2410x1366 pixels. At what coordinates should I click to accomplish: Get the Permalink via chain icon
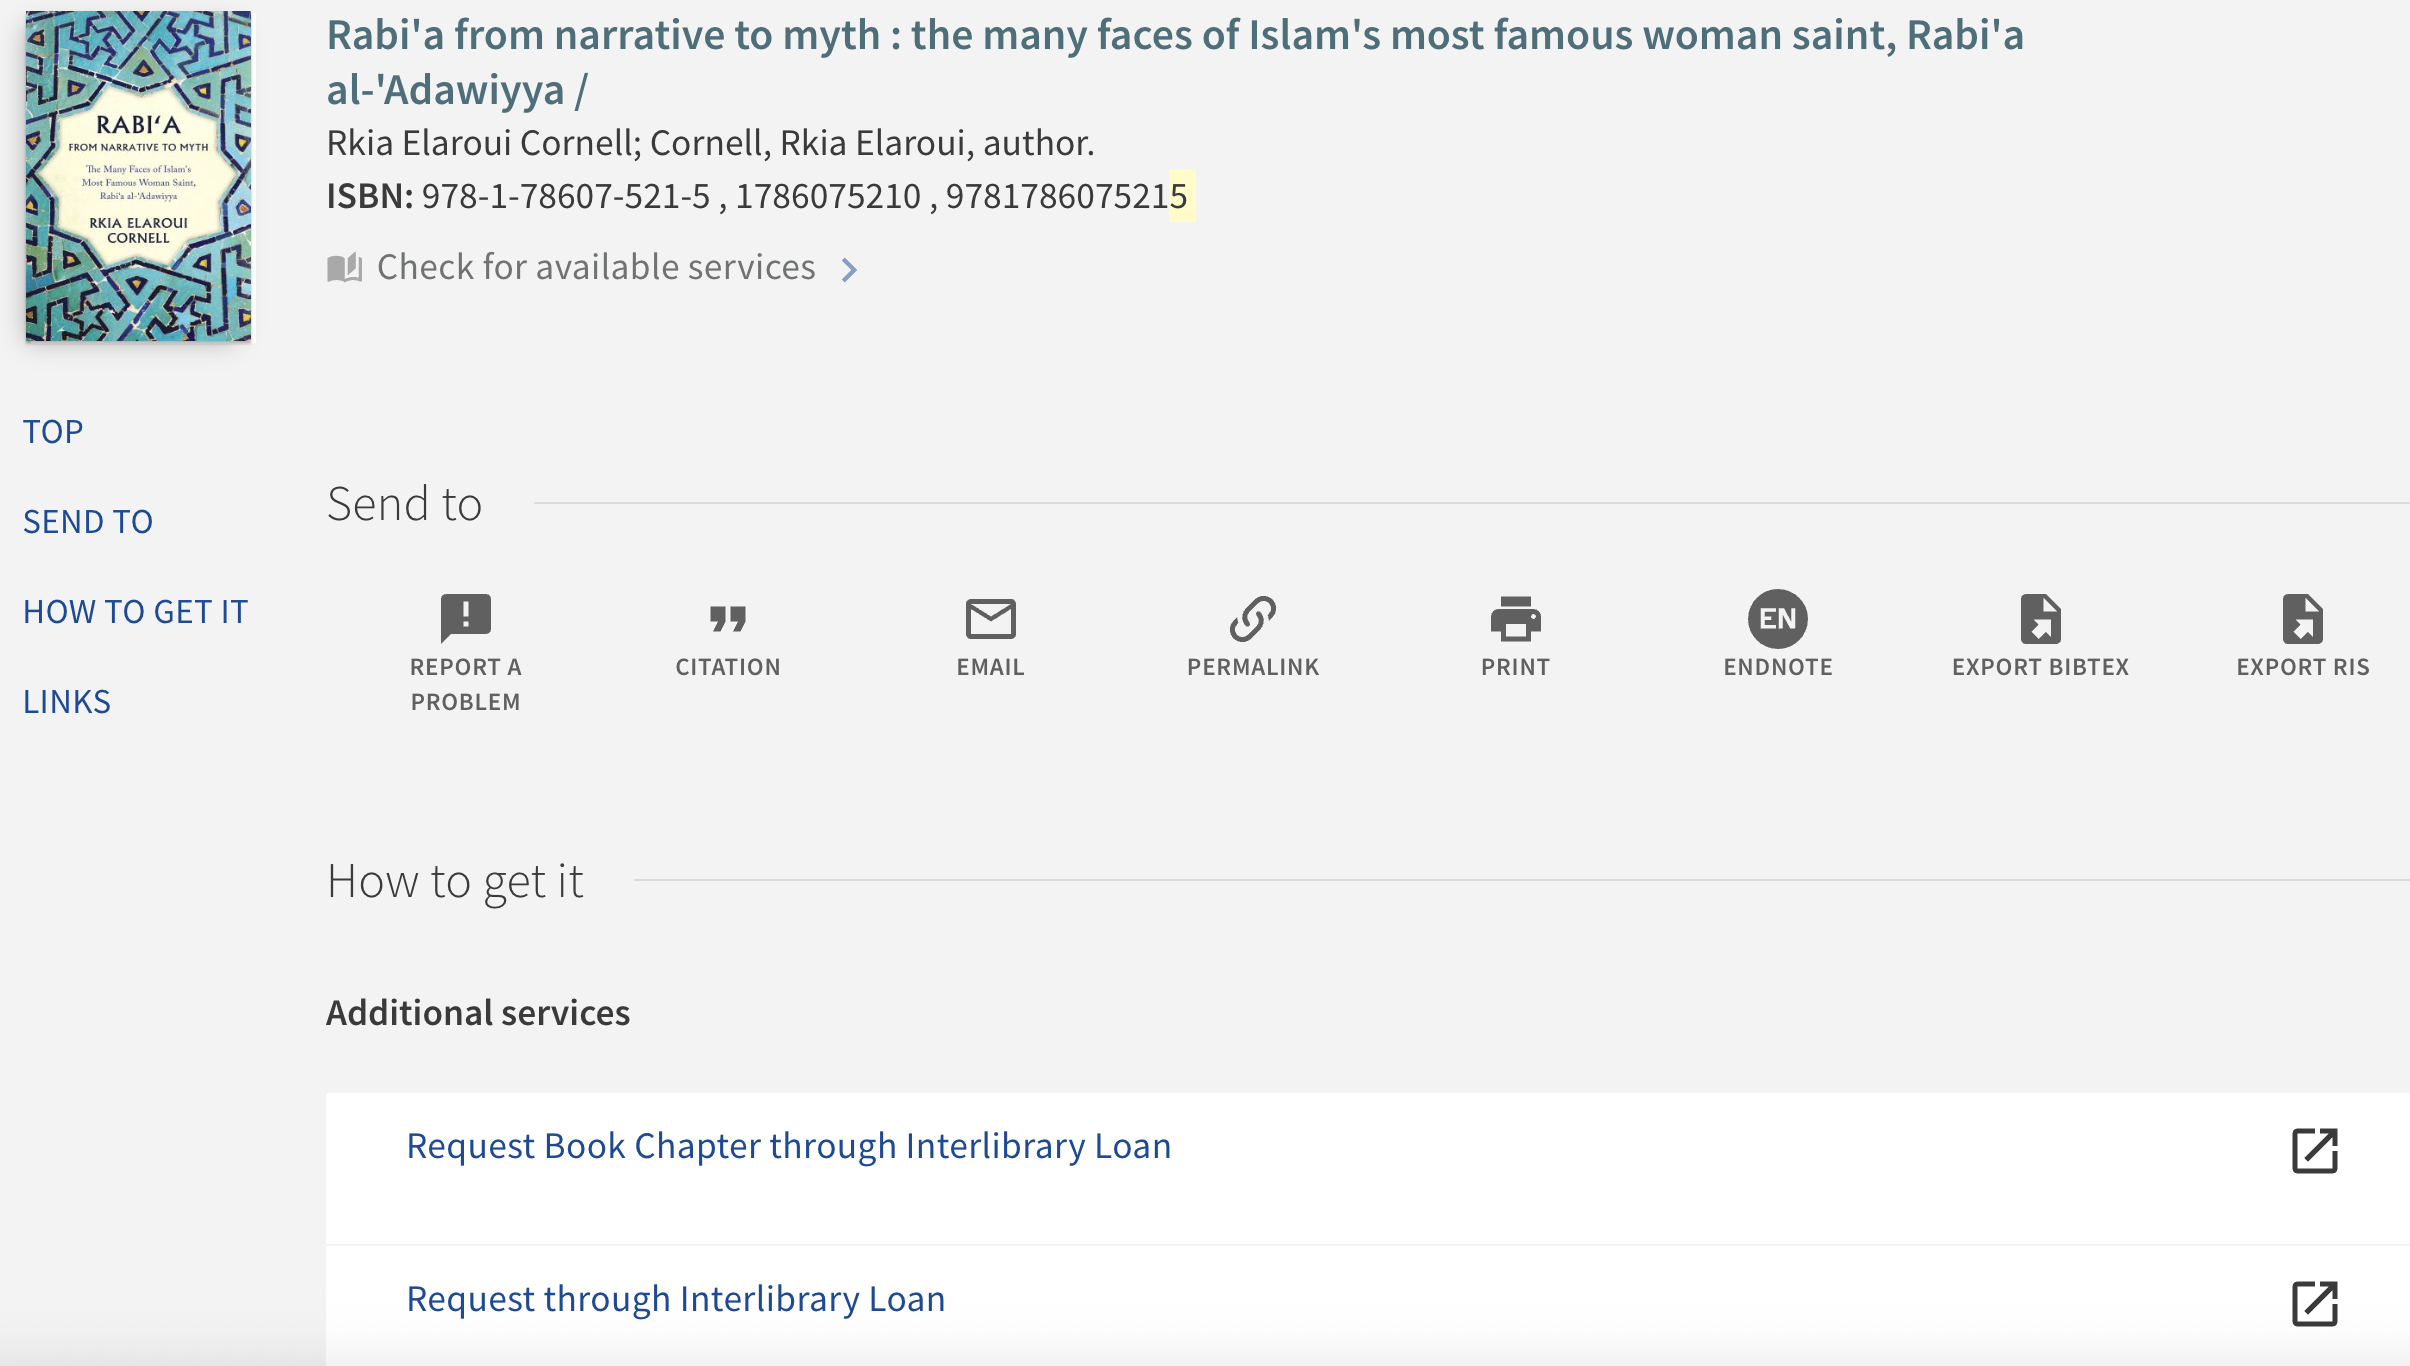coord(1252,618)
